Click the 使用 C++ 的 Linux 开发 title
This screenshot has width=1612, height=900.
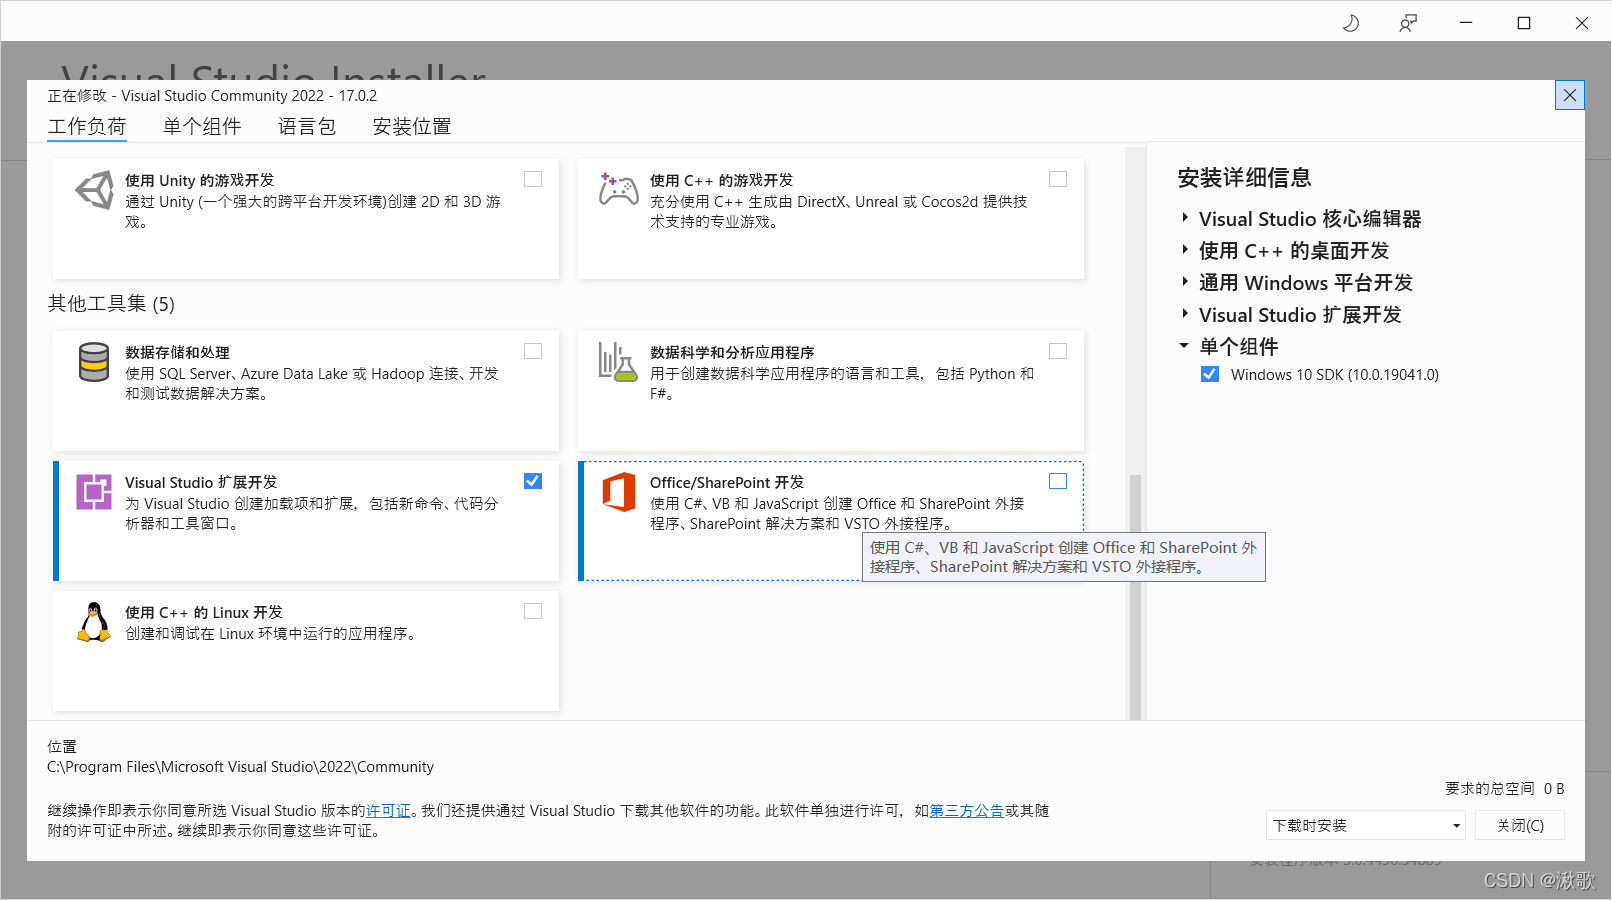(x=204, y=612)
